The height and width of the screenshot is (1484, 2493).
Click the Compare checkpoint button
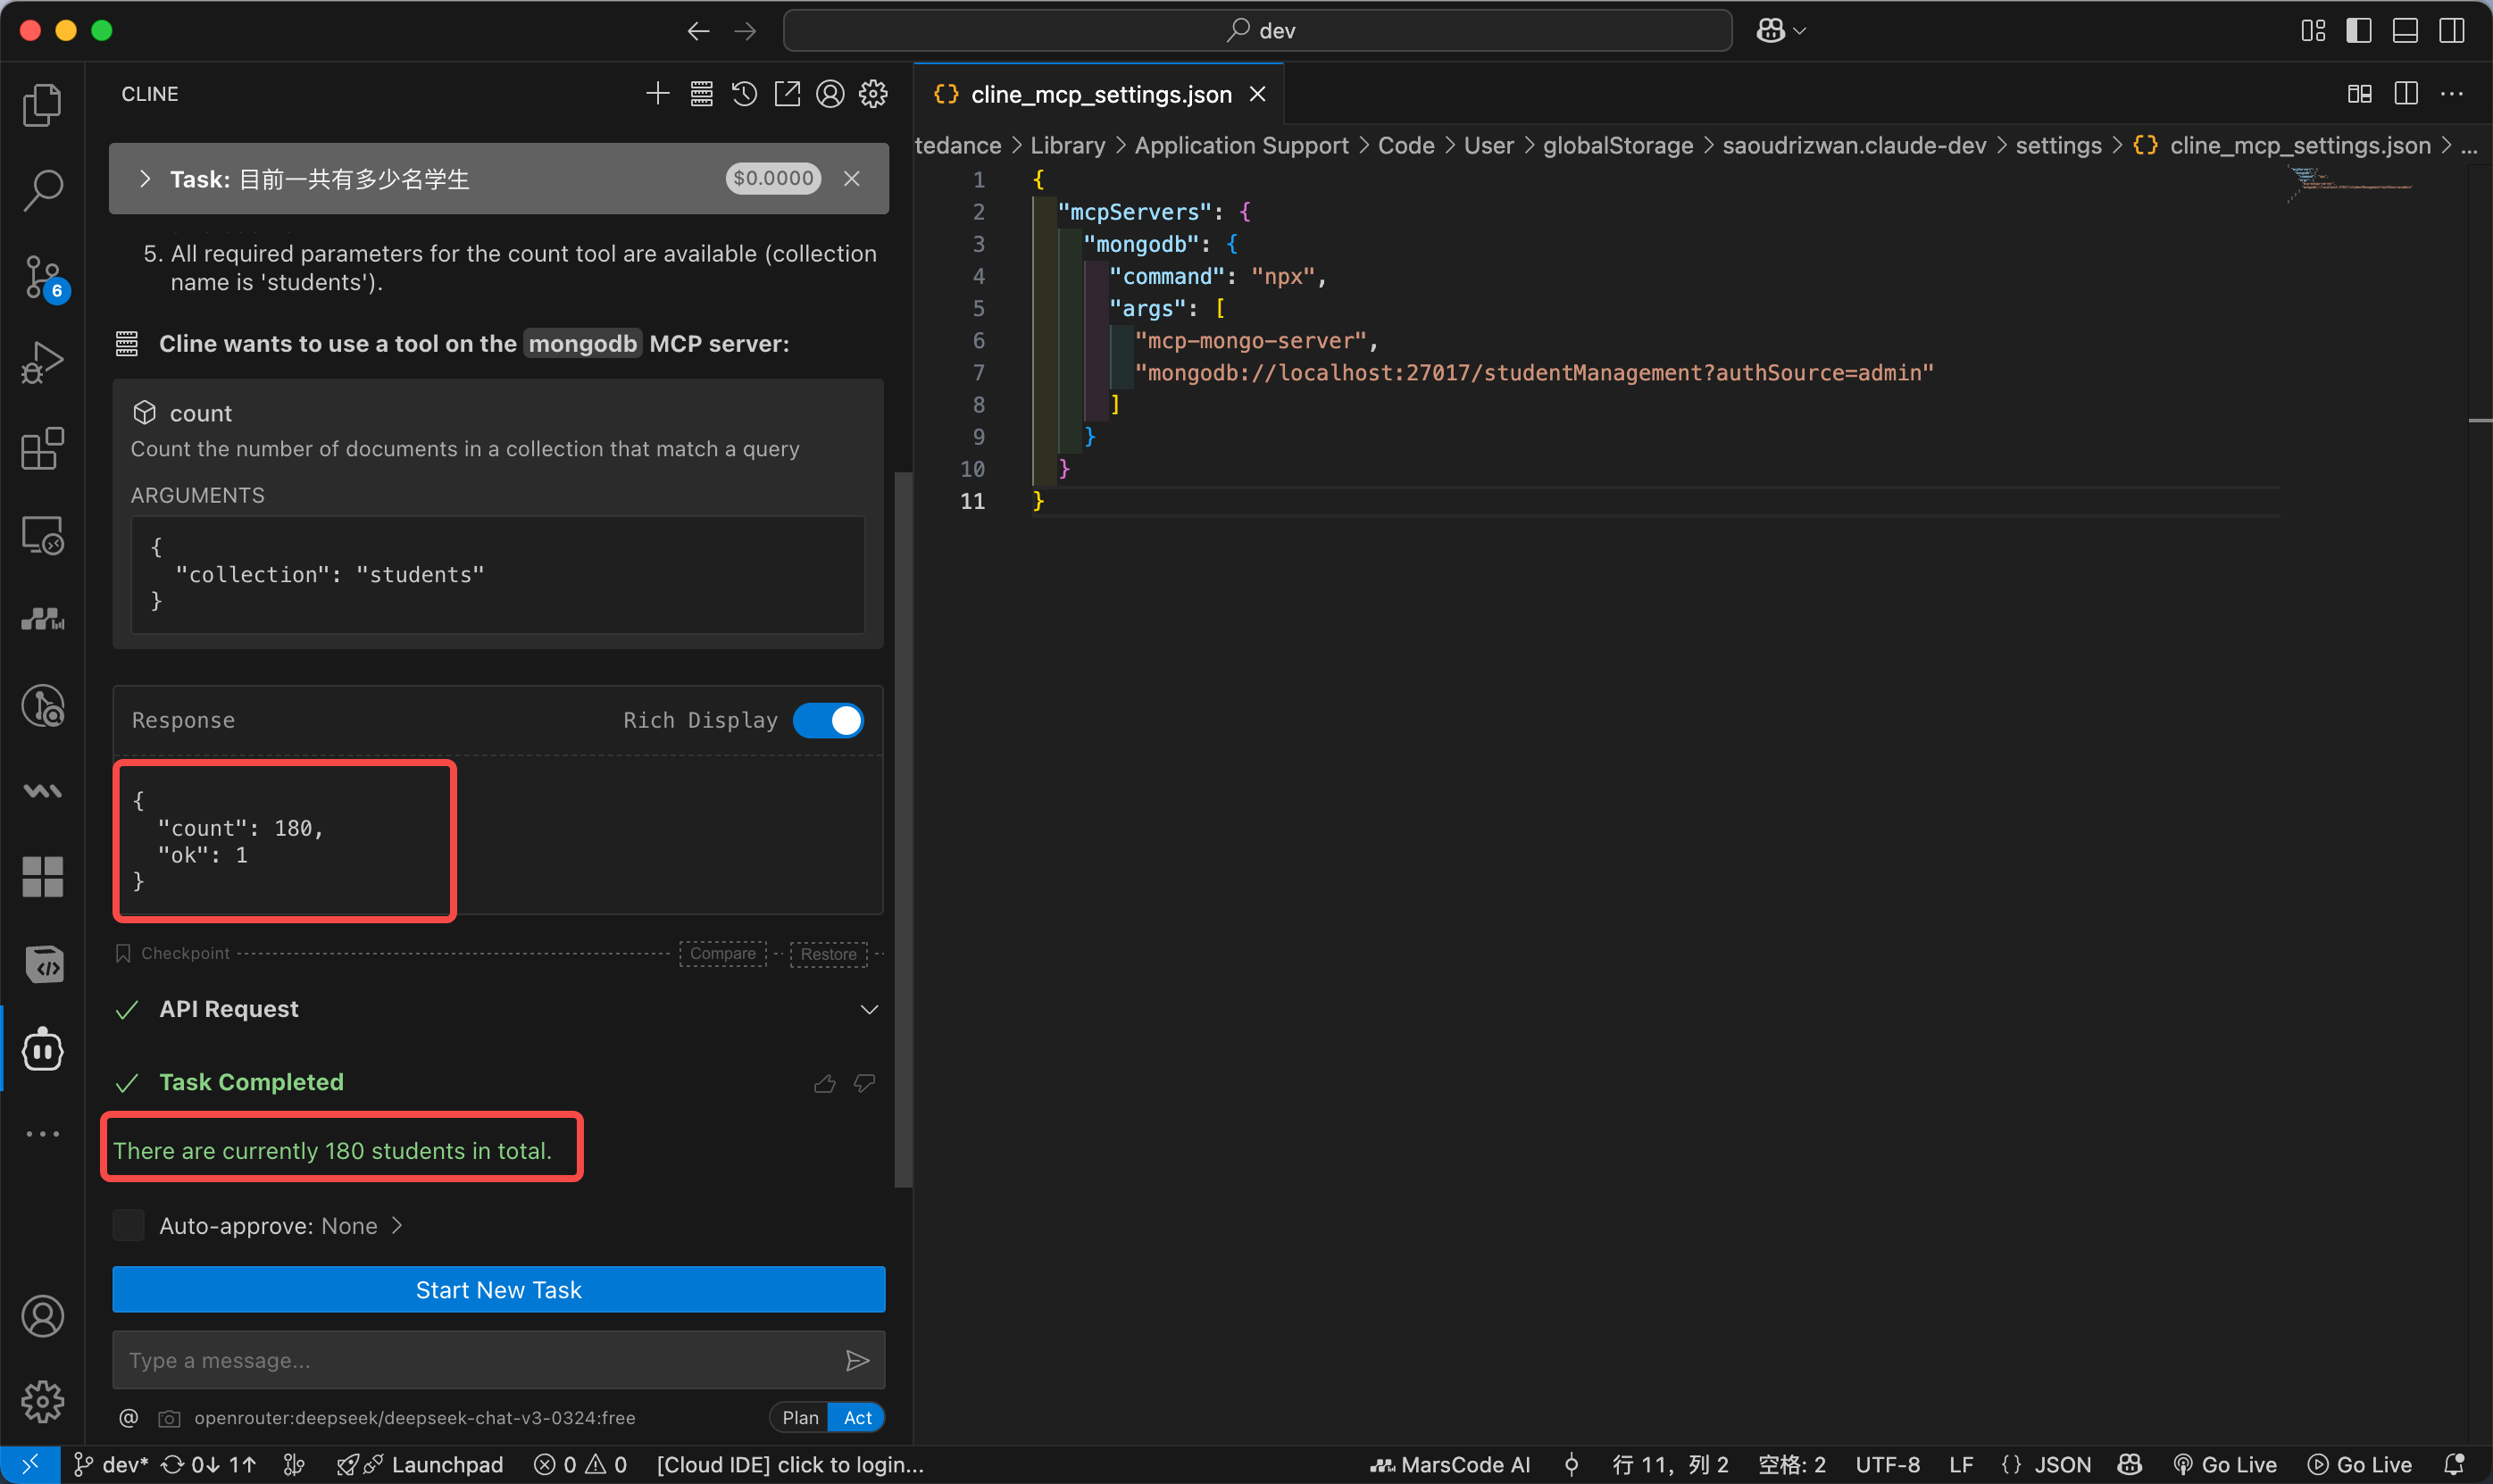(x=722, y=954)
